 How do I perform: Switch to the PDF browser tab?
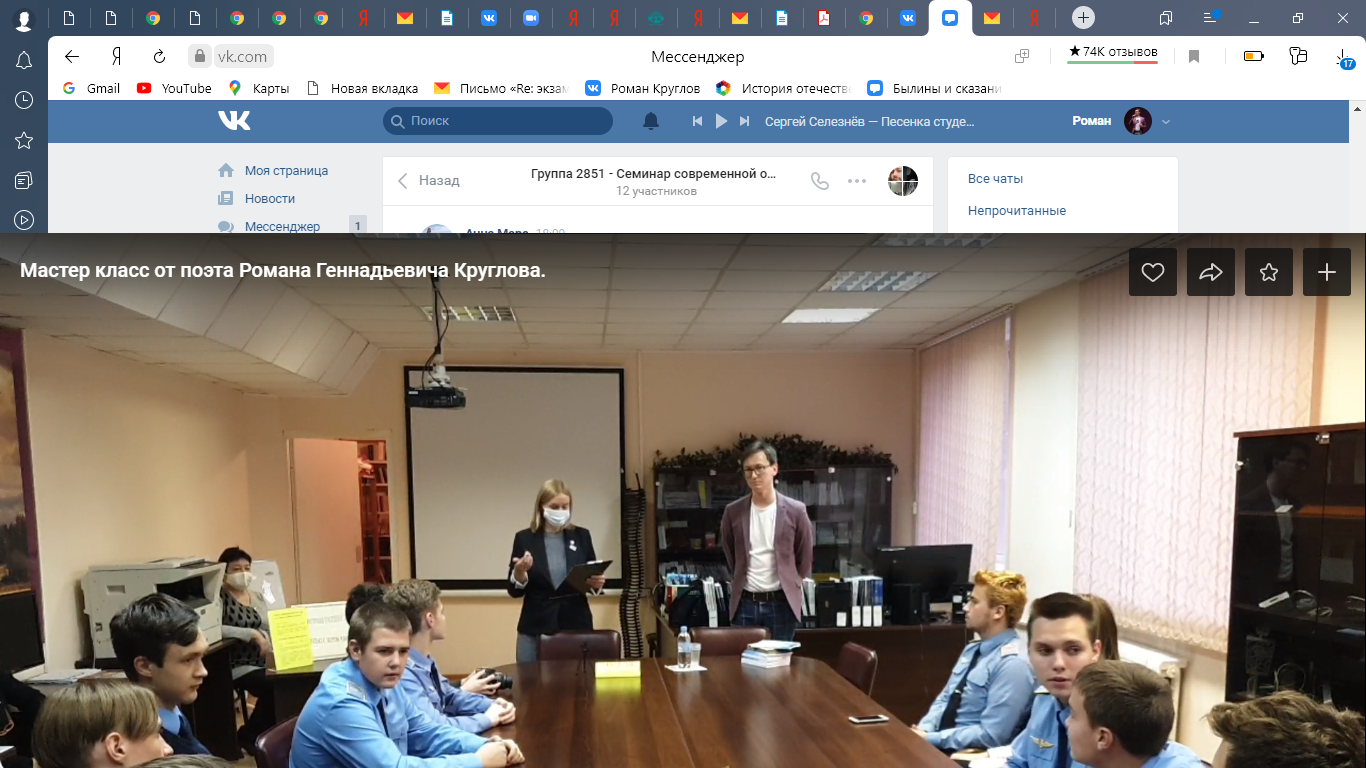pos(824,18)
